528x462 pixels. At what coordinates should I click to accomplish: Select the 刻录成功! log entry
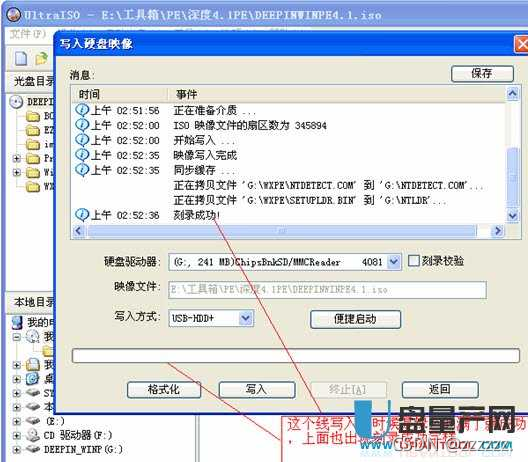197,215
